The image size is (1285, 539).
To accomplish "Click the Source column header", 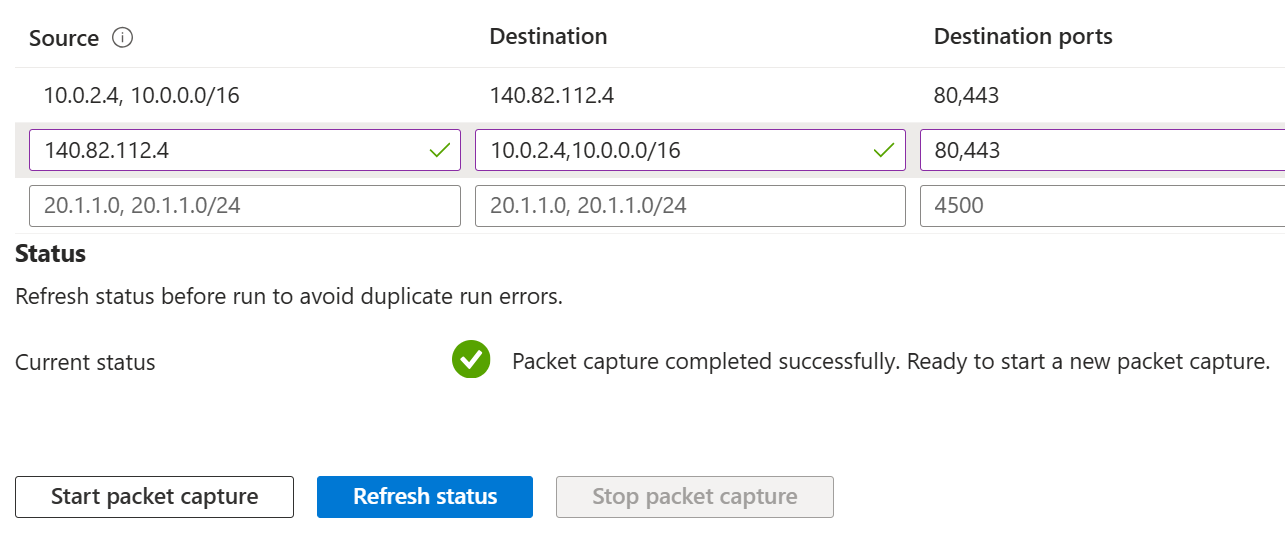I will pyautogui.click(x=64, y=38).
